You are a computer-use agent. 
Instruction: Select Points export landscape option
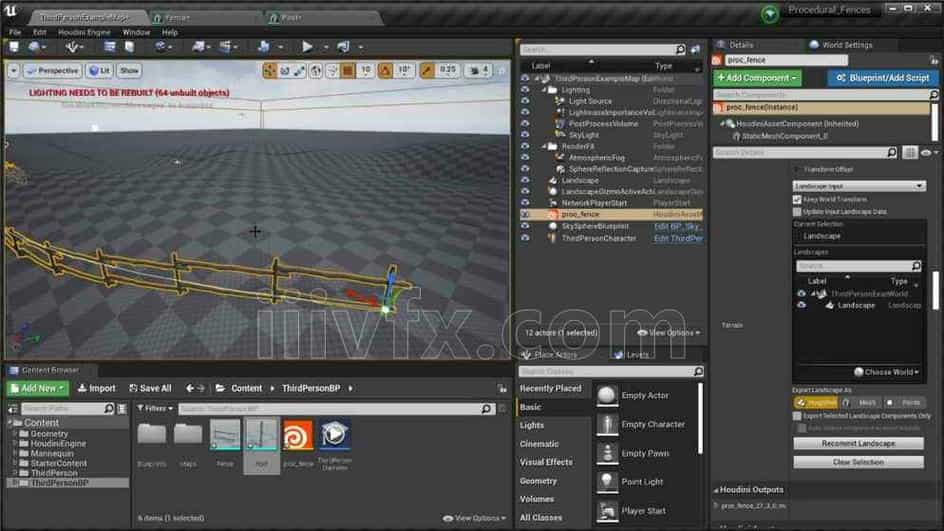tap(905, 402)
